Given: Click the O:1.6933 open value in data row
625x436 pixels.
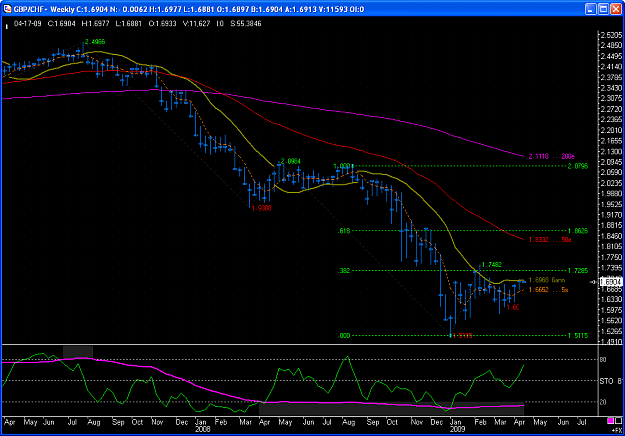Looking at the screenshot, I should point(162,24).
